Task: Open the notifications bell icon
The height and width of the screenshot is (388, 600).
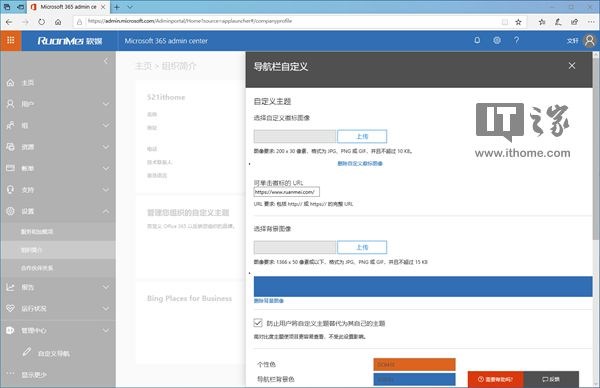Action: 477,40
